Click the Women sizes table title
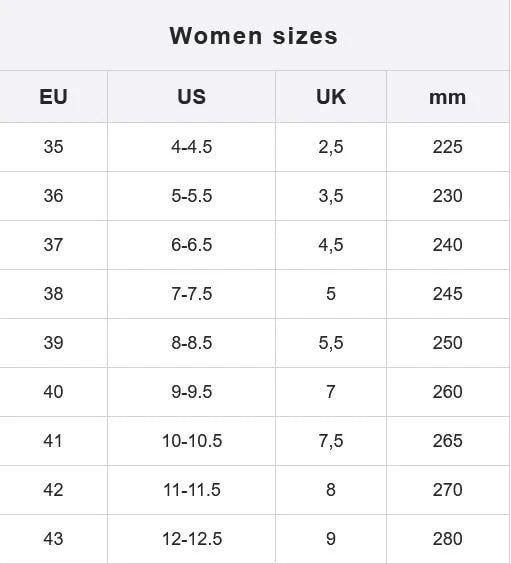 (x=254, y=36)
